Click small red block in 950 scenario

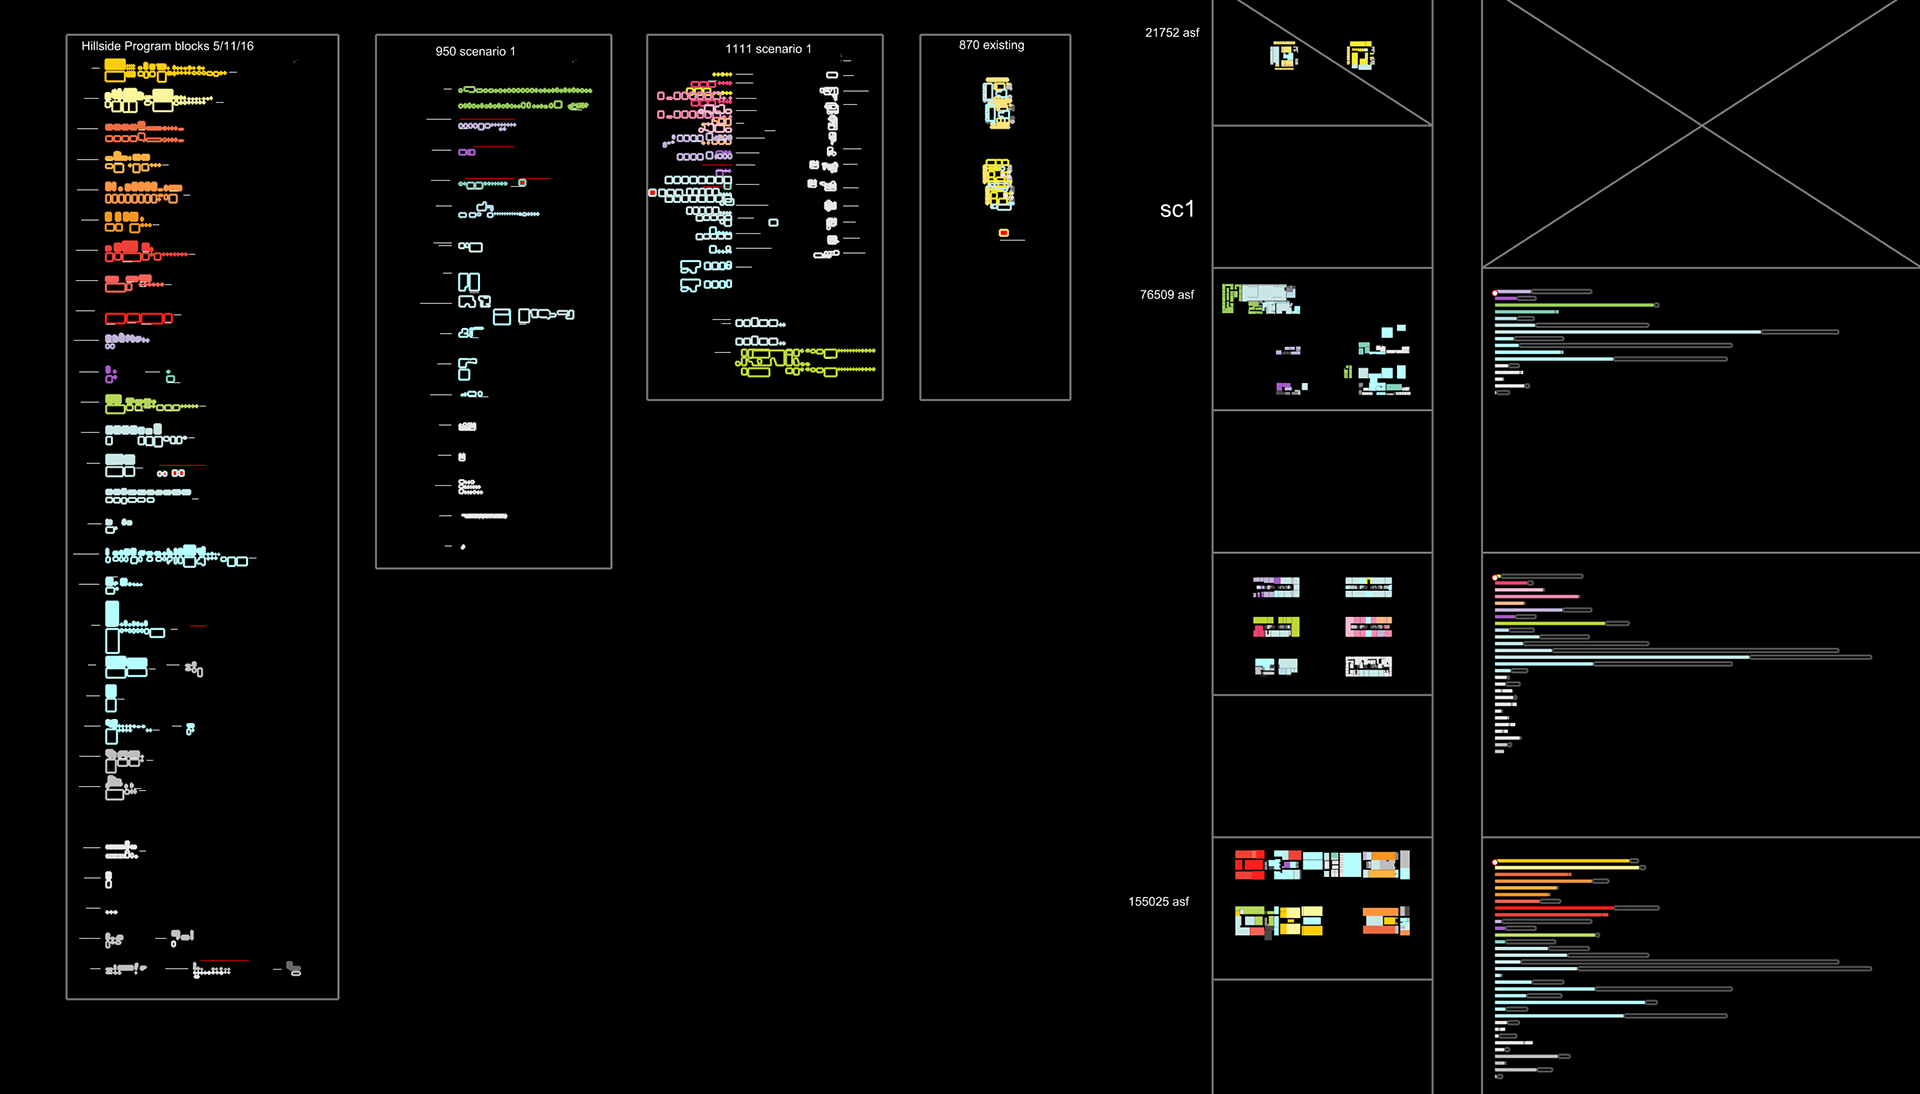tap(522, 183)
